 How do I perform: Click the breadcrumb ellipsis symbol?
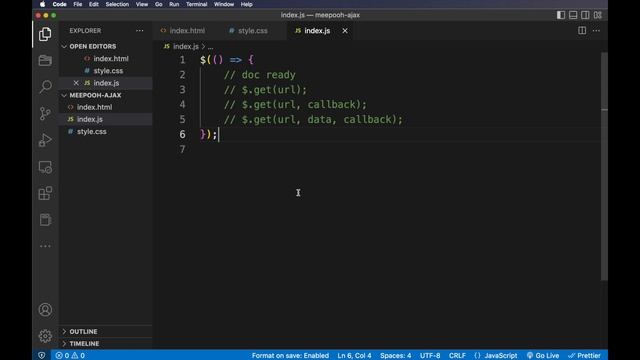coord(210,47)
